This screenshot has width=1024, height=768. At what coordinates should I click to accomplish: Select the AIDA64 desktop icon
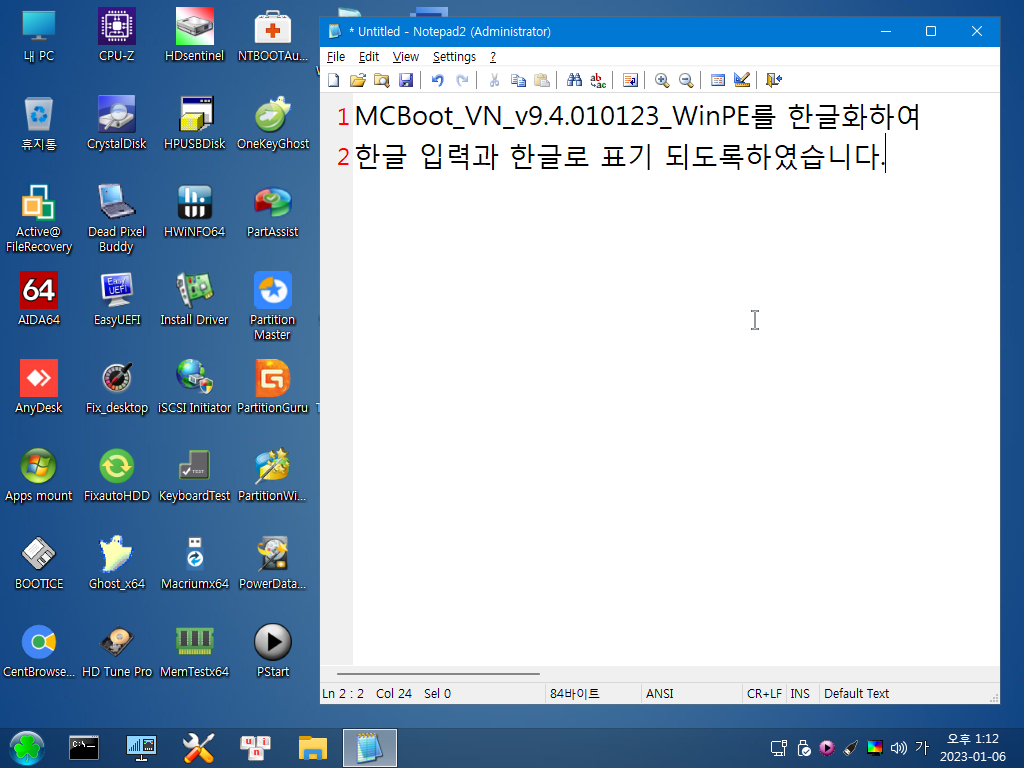point(39,298)
